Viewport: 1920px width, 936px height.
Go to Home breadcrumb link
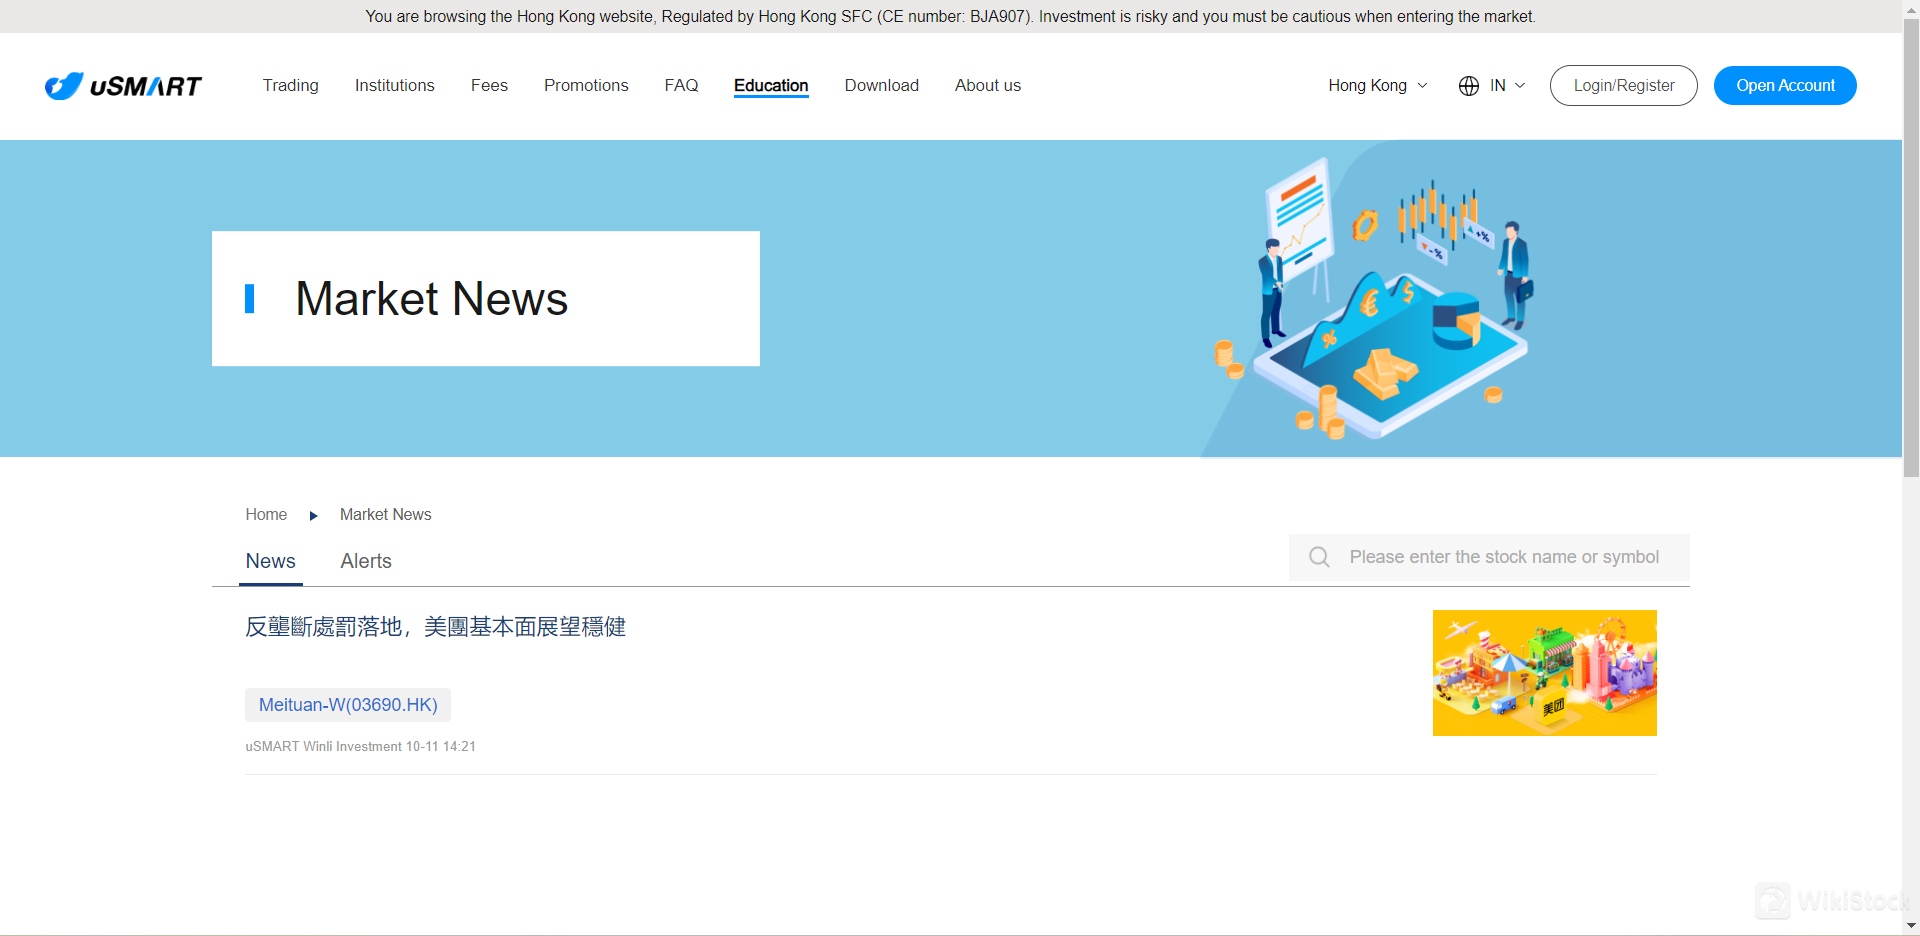tap(266, 515)
